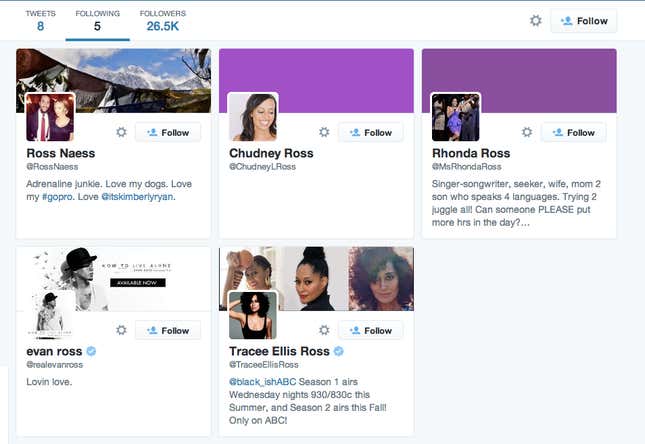Open the gear menu beside the top Follow button
Viewport: 645px width, 444px height.
535,21
